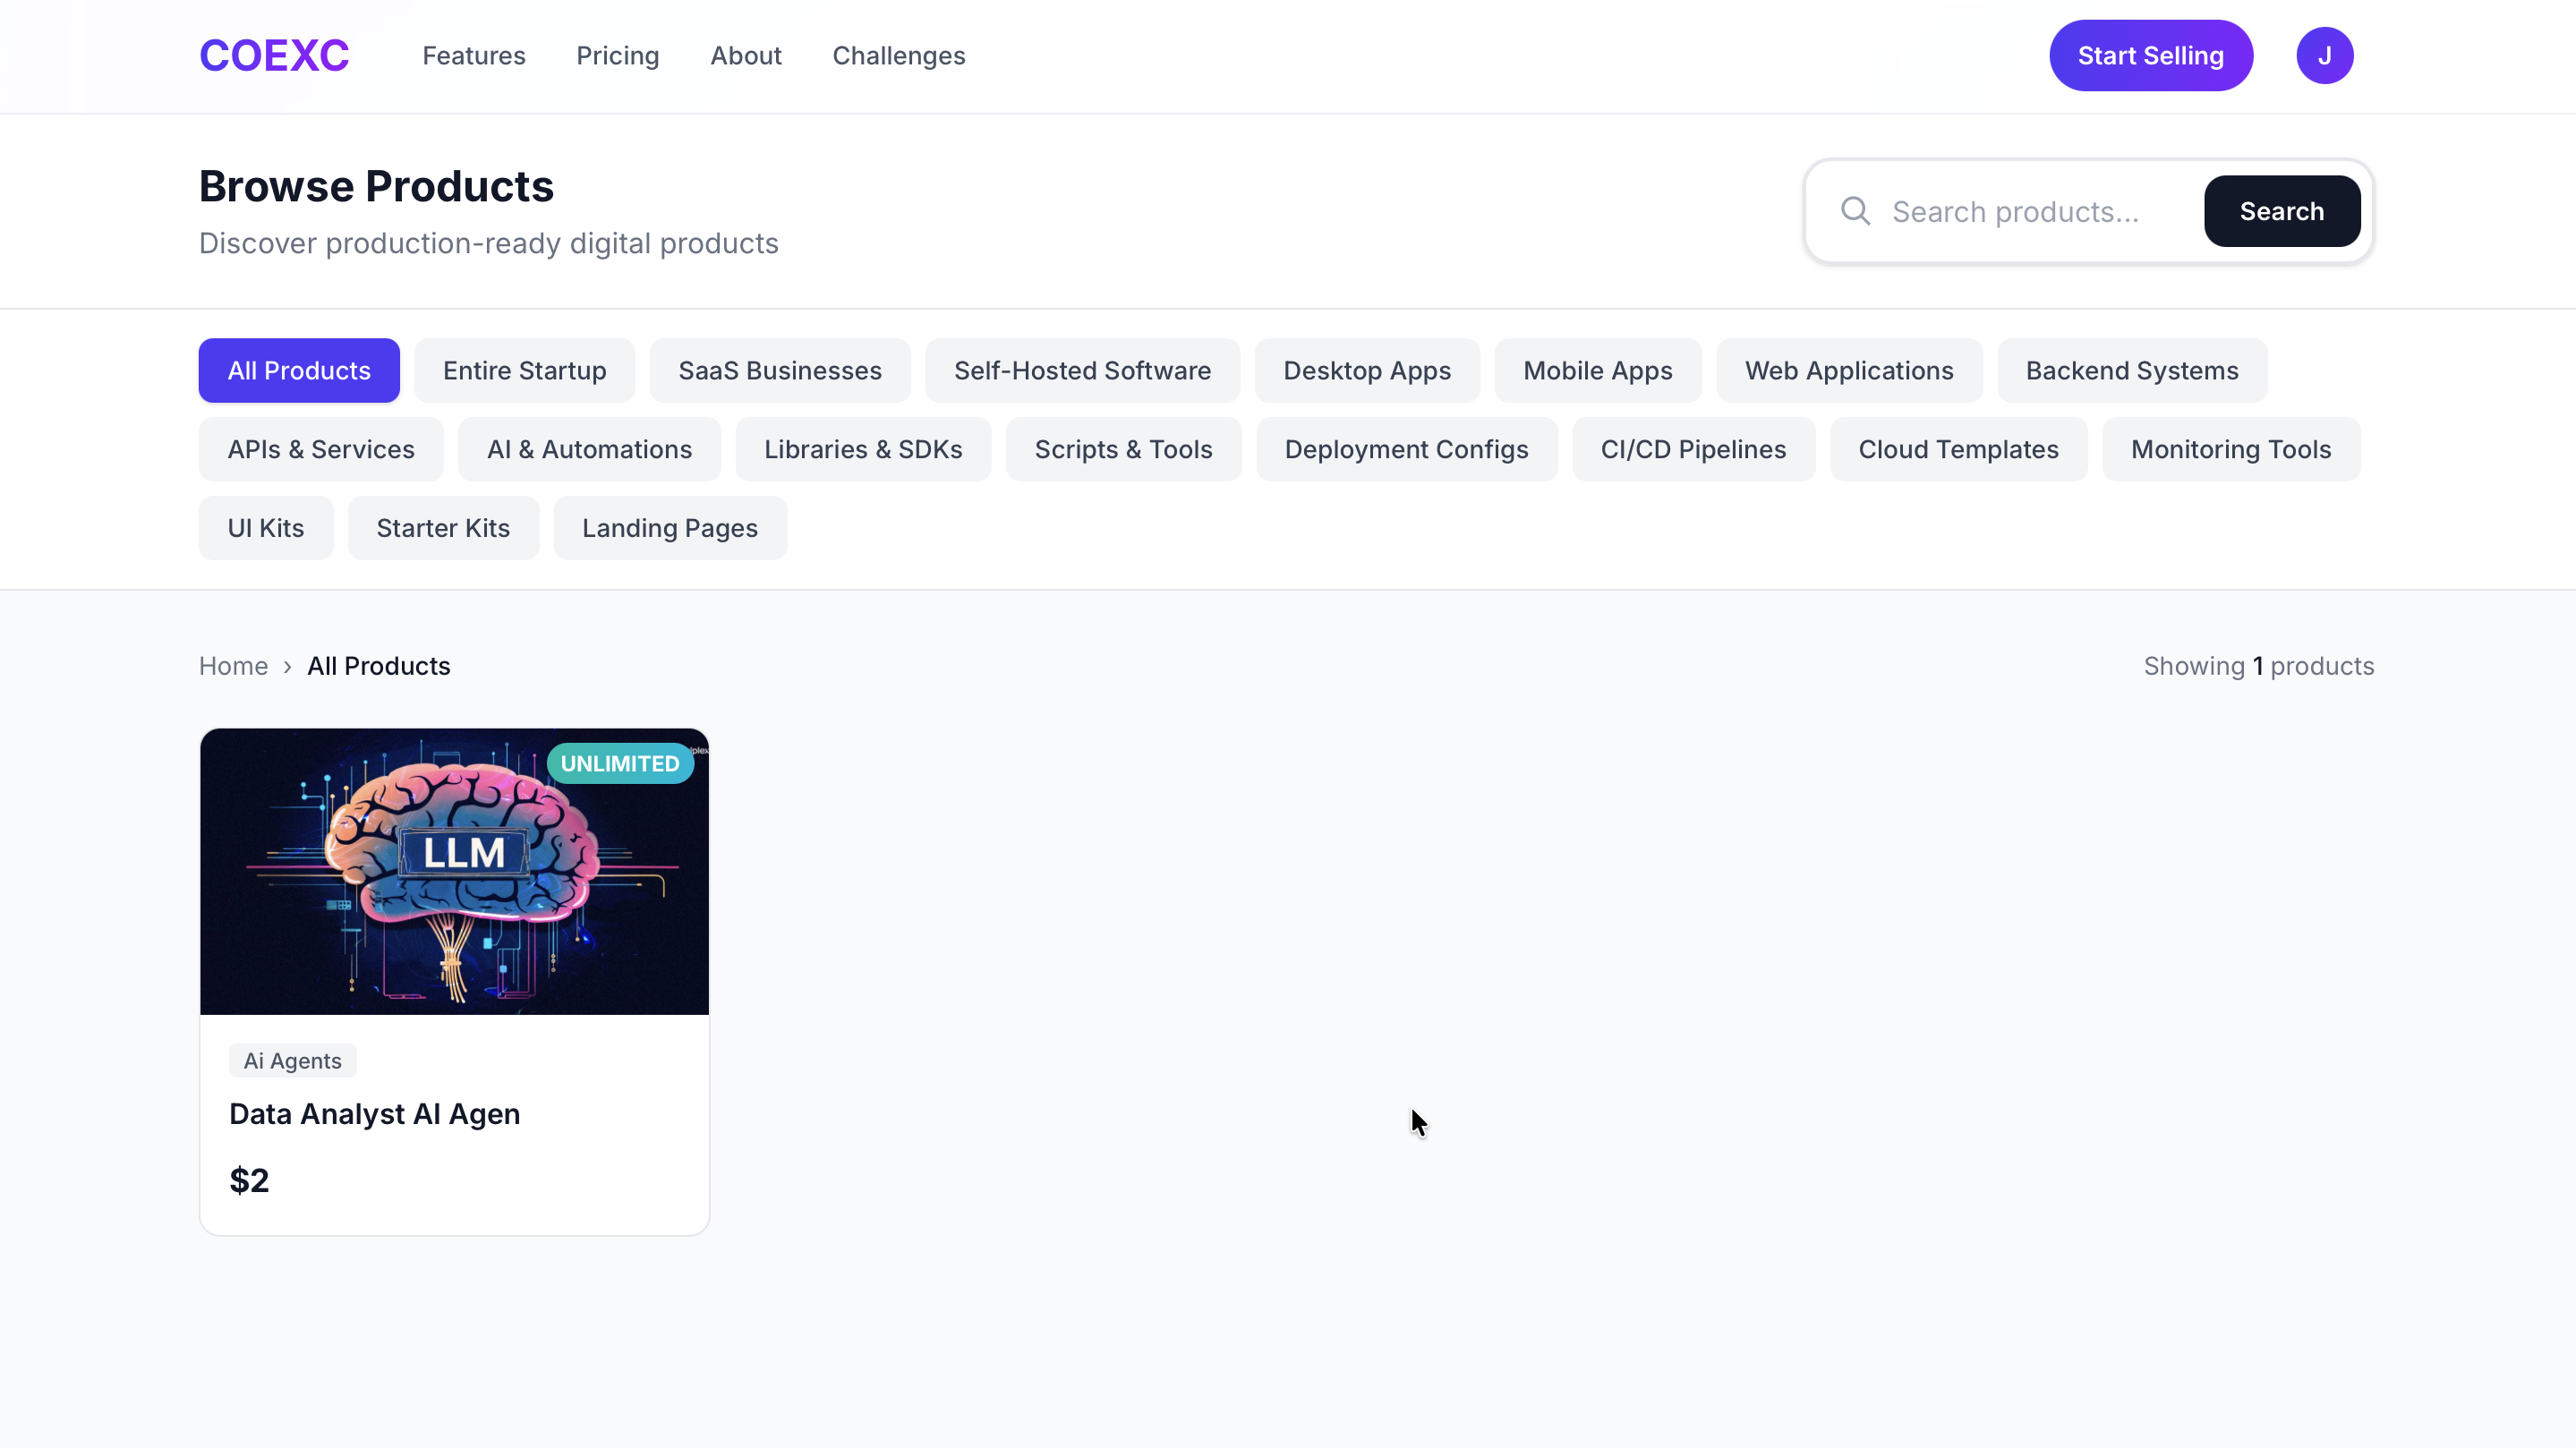The image size is (2576, 1448).
Task: Go to the Pricing page
Action: coord(617,56)
